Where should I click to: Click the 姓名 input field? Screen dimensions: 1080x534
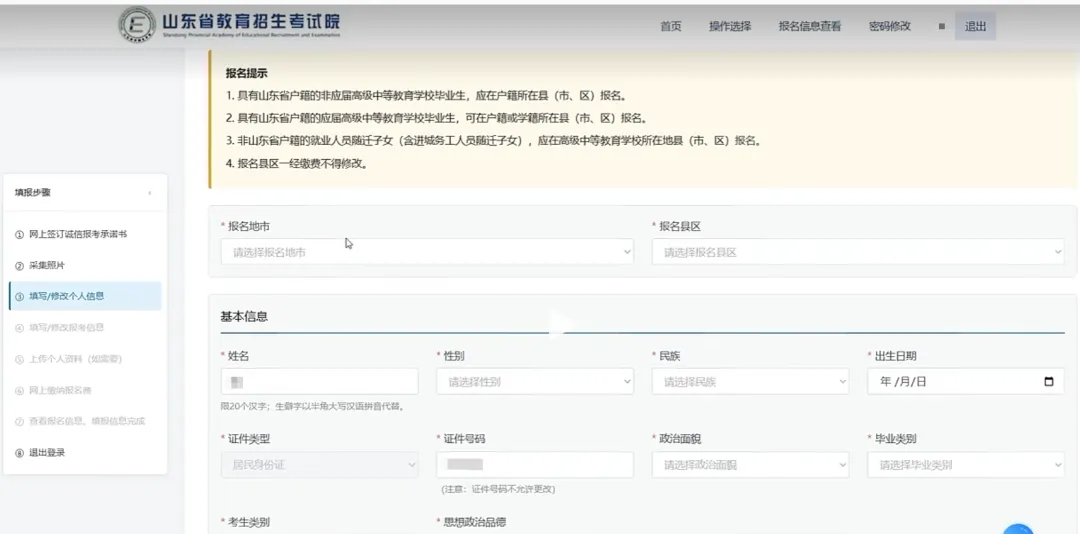(x=320, y=382)
